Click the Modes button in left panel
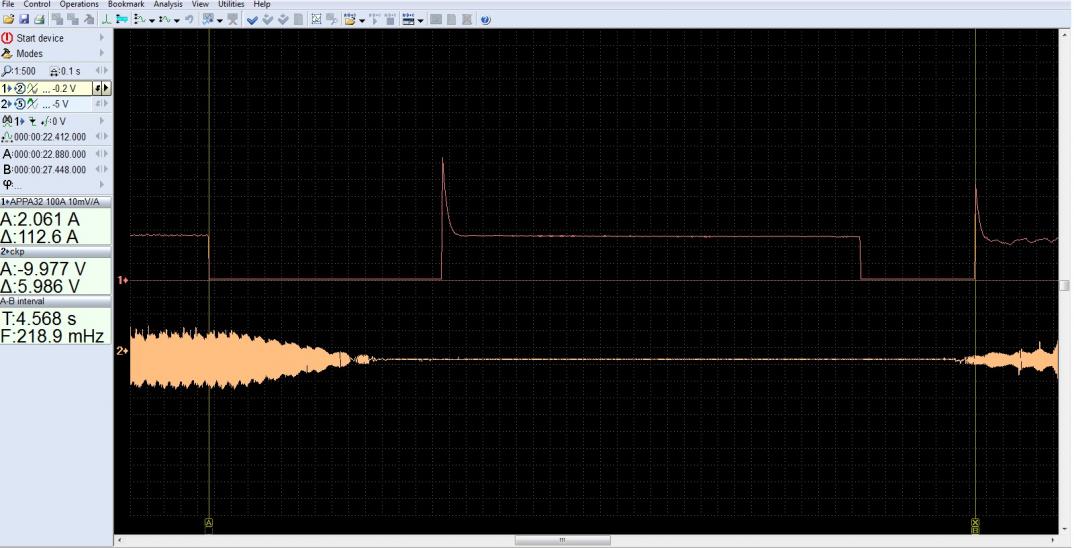 [30, 54]
